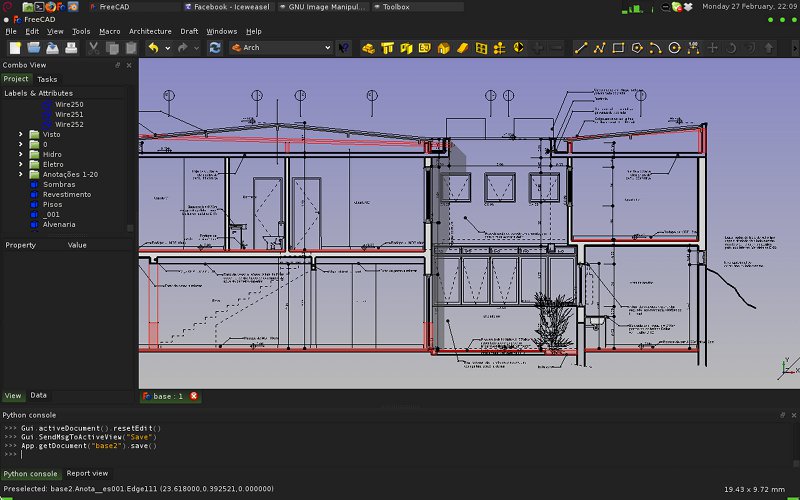The image size is (800, 500).
Task: Undo the last action with the yellow arrow
Action: 154,48
